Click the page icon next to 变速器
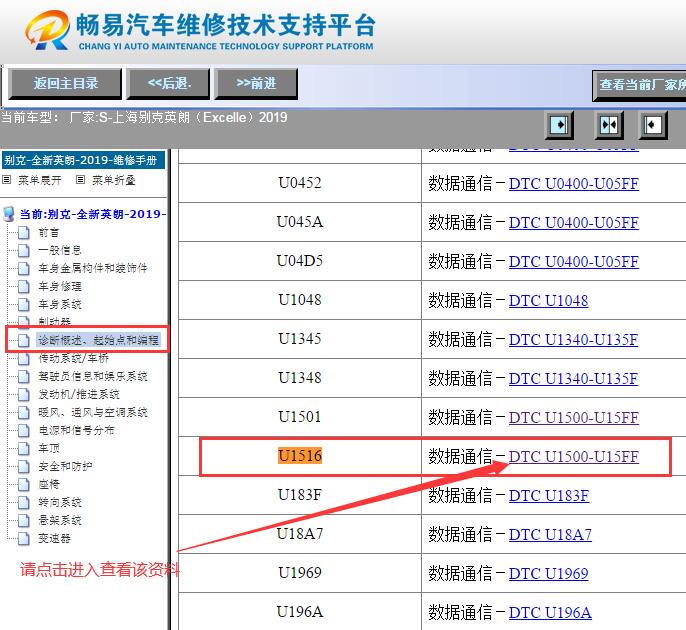This screenshot has width=686, height=630. tap(24, 539)
